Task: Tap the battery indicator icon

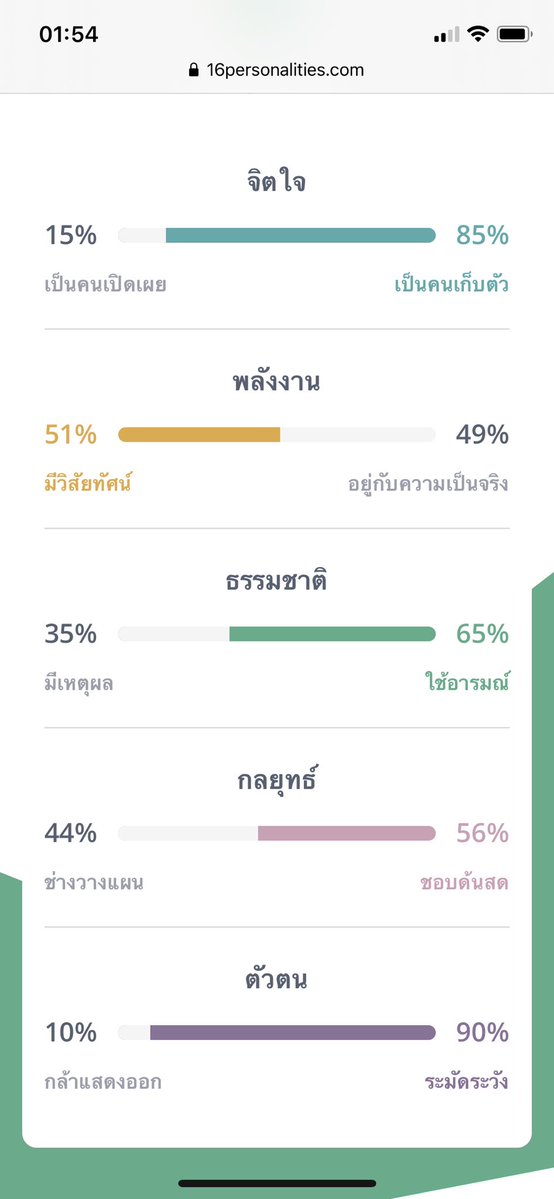Action: (515, 34)
